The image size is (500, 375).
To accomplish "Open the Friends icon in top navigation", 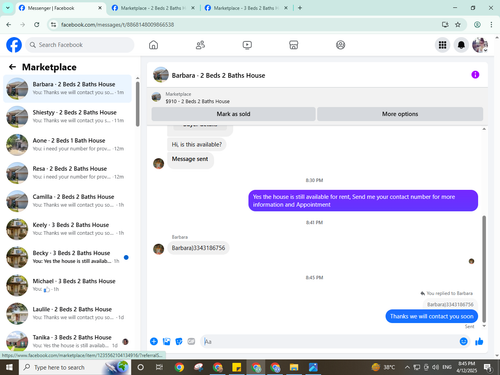I will (x=200, y=45).
